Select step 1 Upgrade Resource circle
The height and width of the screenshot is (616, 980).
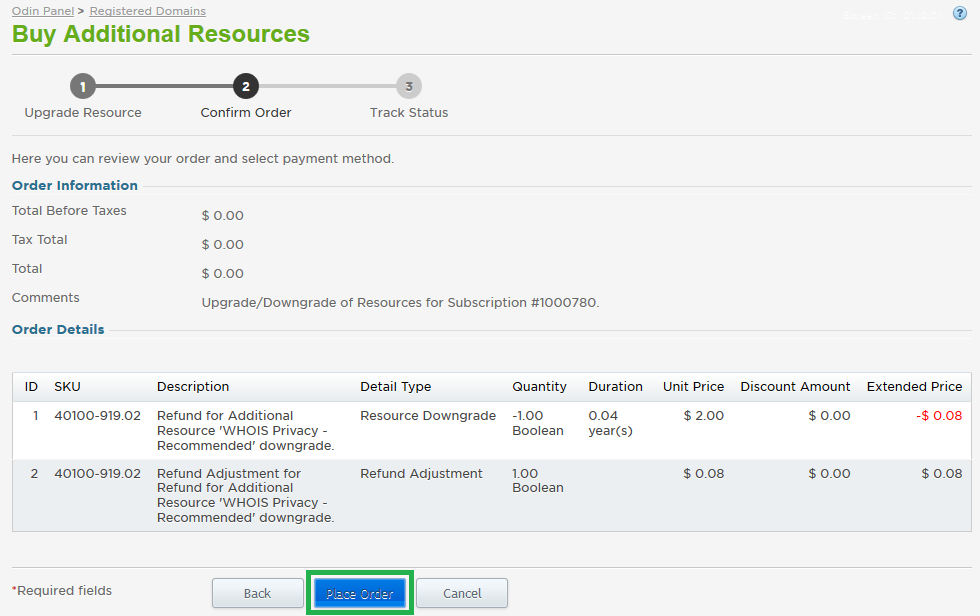point(82,86)
